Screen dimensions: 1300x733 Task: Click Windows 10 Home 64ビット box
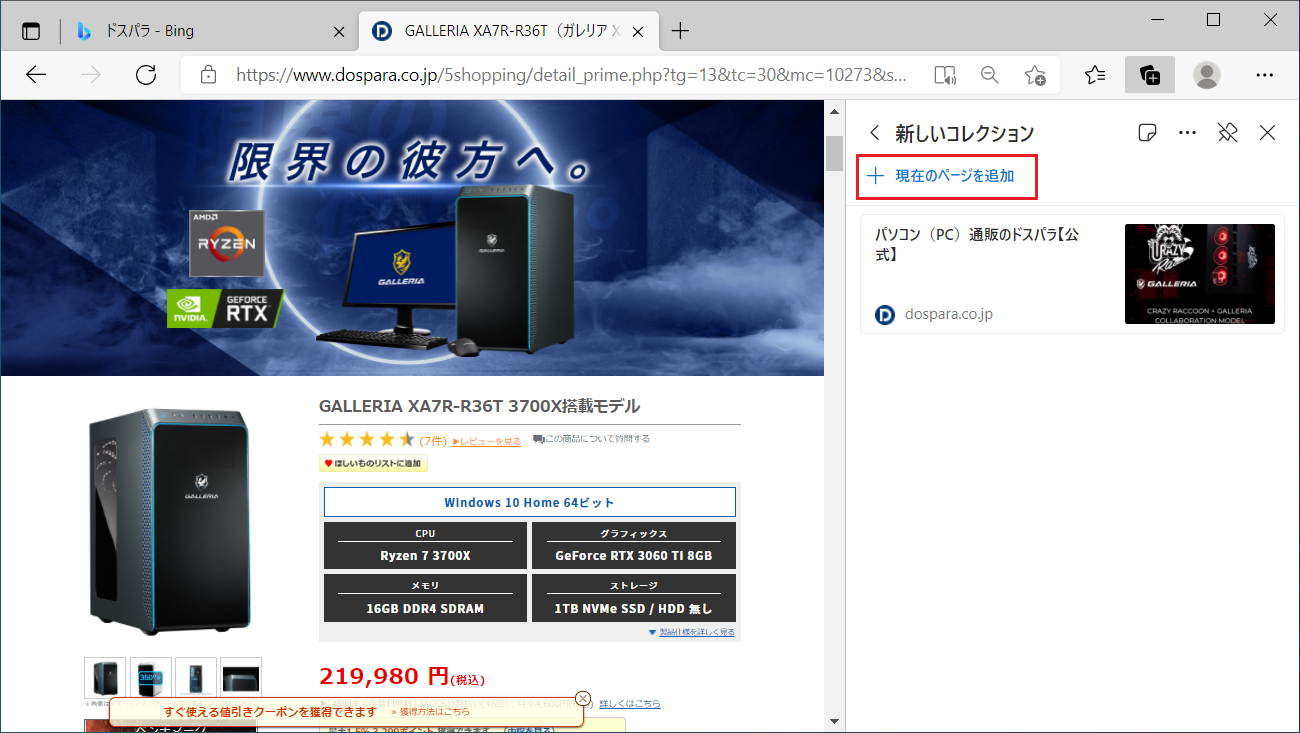coord(530,502)
